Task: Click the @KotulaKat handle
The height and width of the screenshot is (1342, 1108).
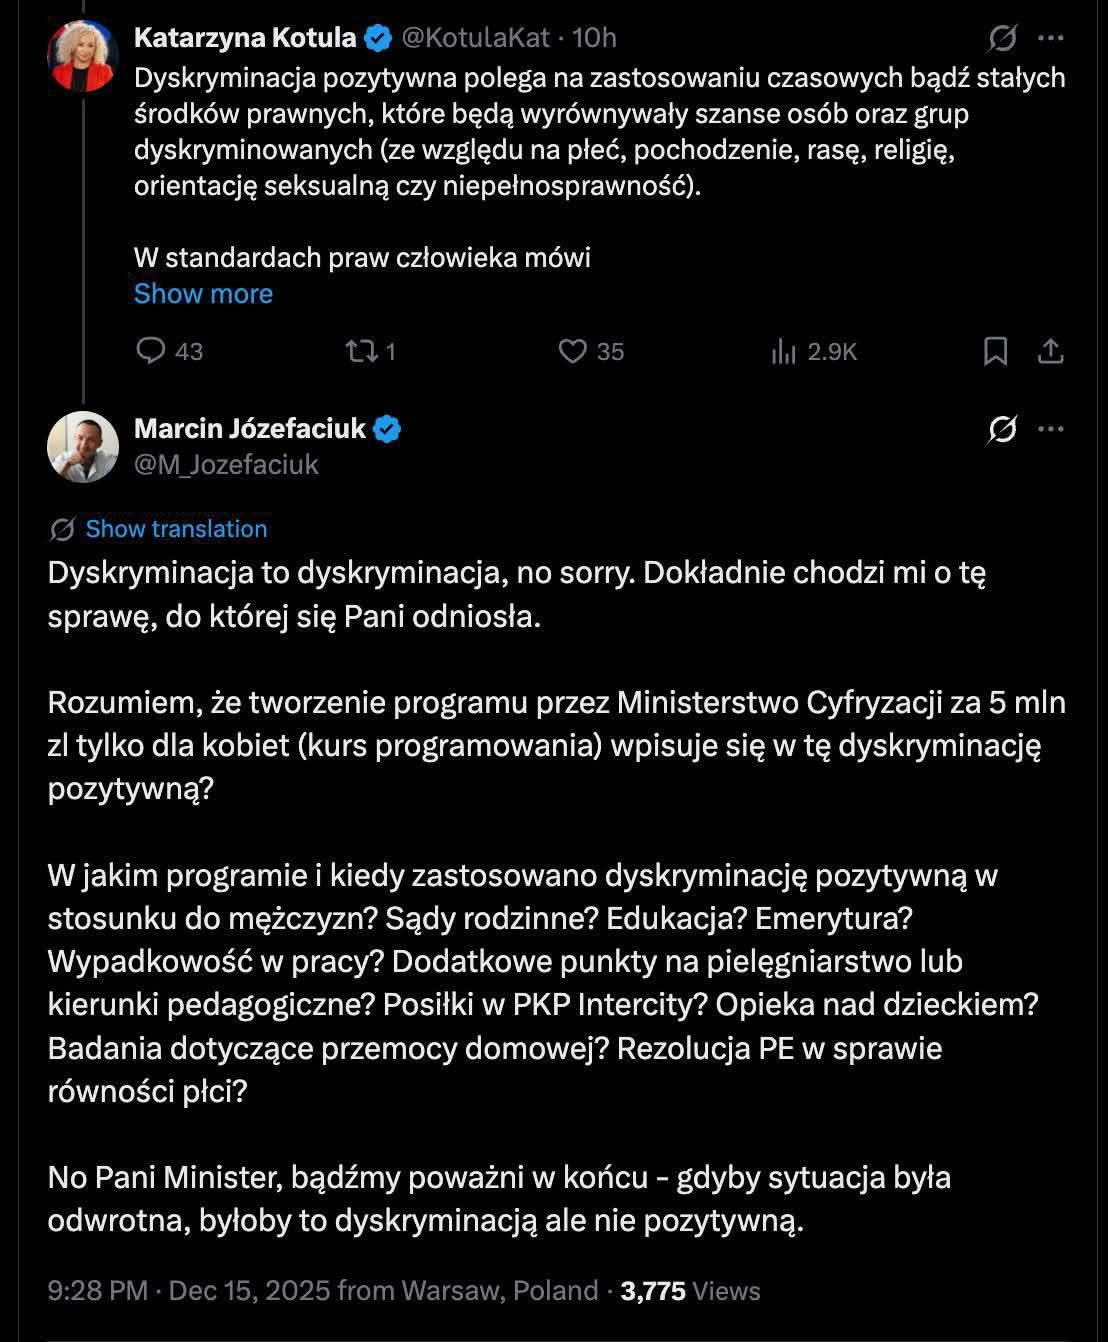Action: pyautogui.click(x=475, y=38)
